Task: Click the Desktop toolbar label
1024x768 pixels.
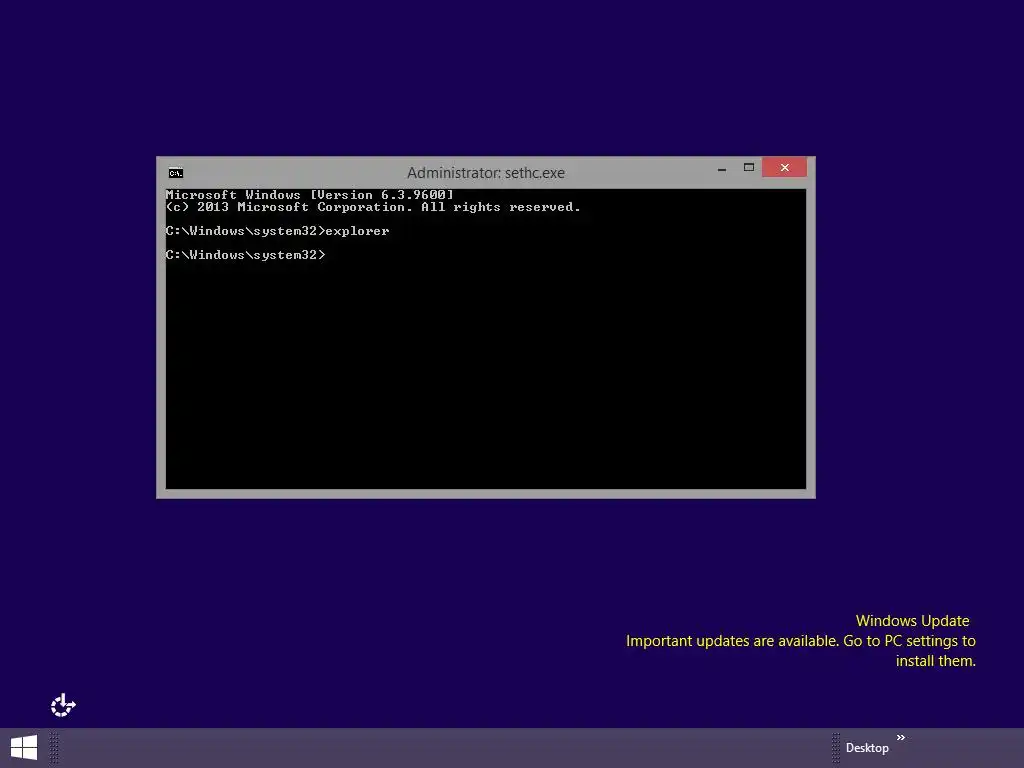Action: (x=867, y=748)
